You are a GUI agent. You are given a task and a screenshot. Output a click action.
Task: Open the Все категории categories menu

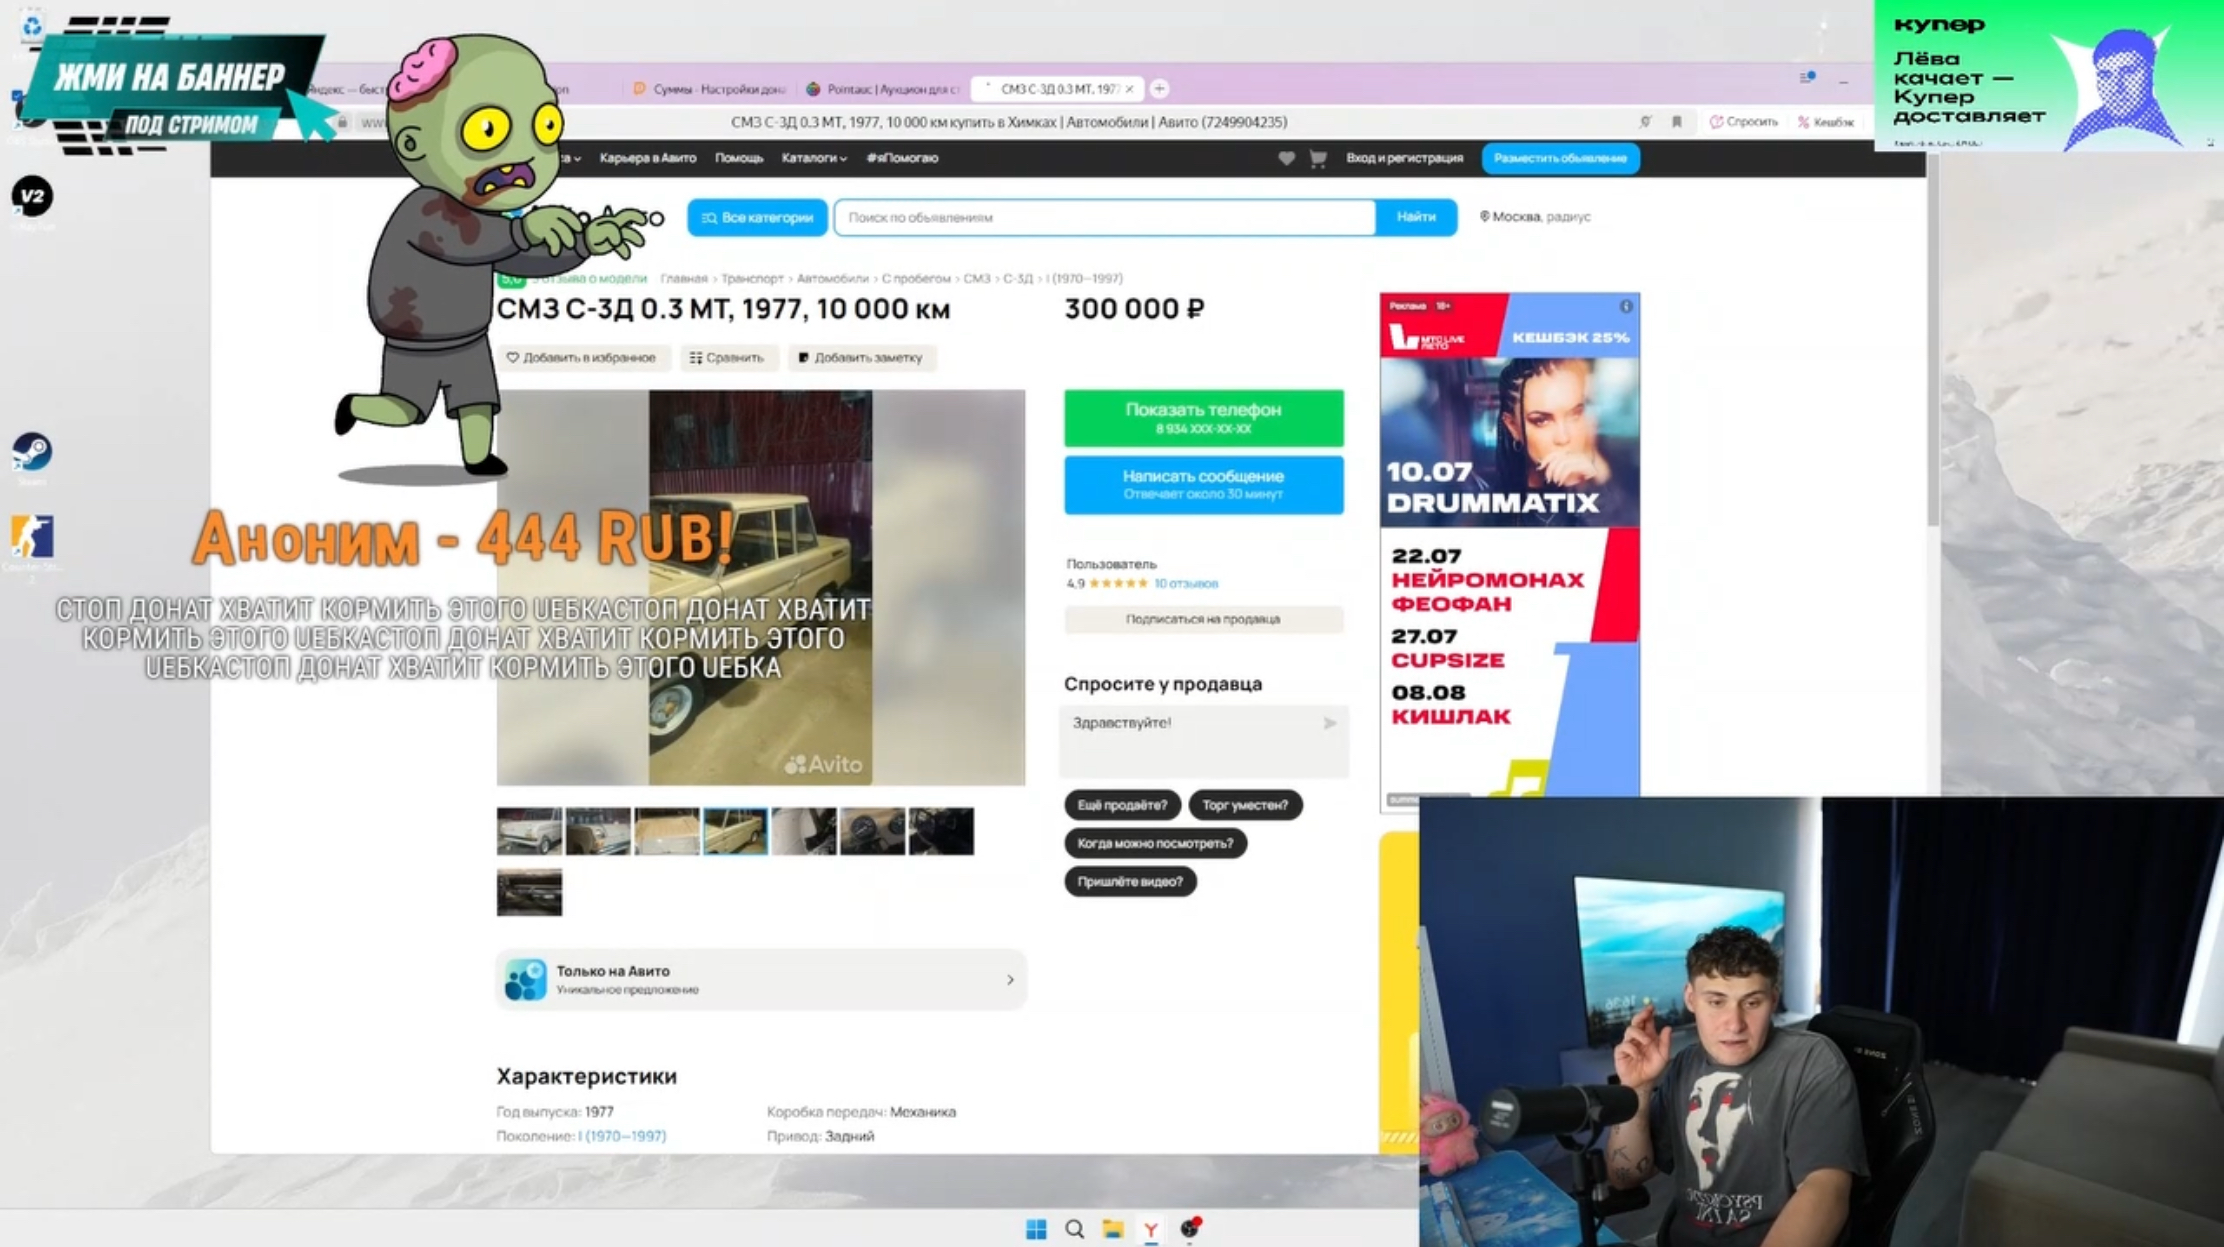(x=757, y=217)
